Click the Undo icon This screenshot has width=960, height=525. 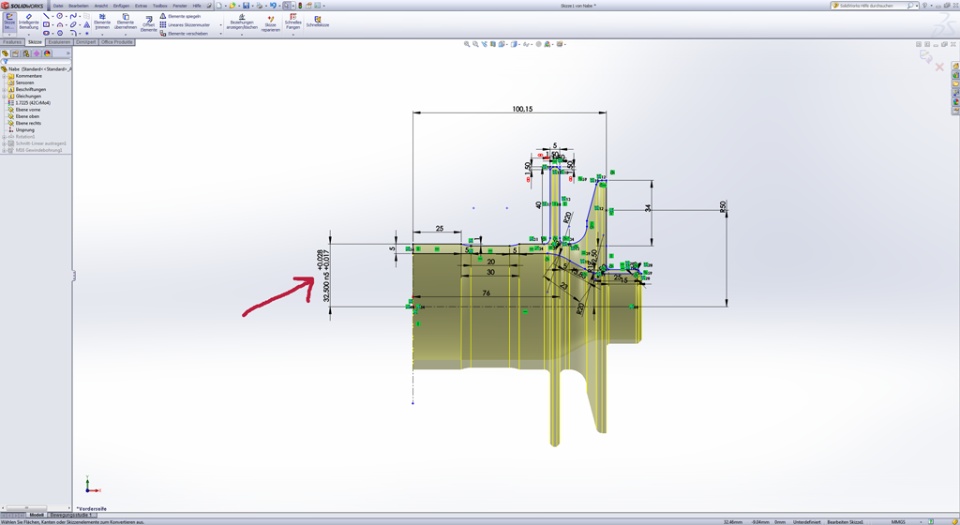pyautogui.click(x=272, y=6)
